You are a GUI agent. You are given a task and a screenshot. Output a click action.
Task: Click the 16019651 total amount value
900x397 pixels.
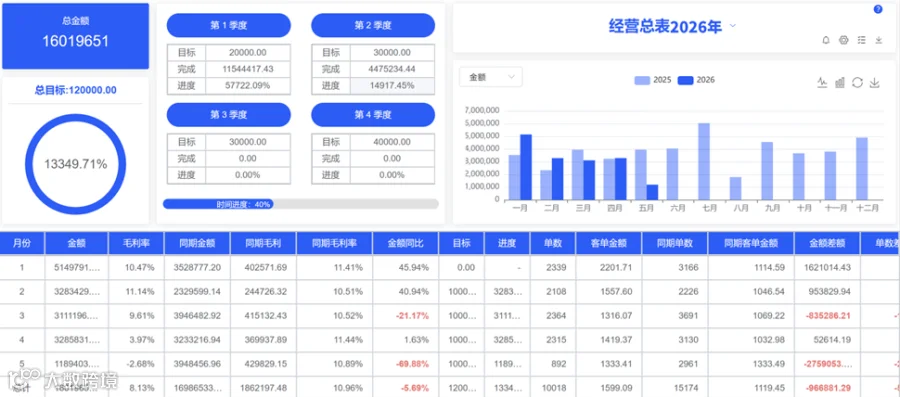click(x=75, y=41)
